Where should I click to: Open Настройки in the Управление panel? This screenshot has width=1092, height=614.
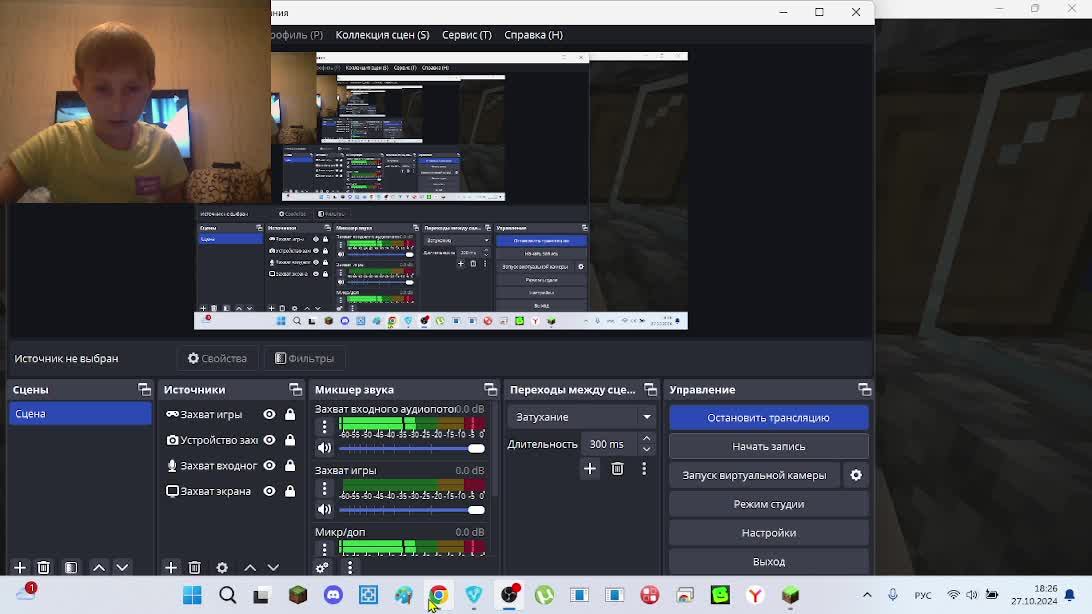[769, 533]
